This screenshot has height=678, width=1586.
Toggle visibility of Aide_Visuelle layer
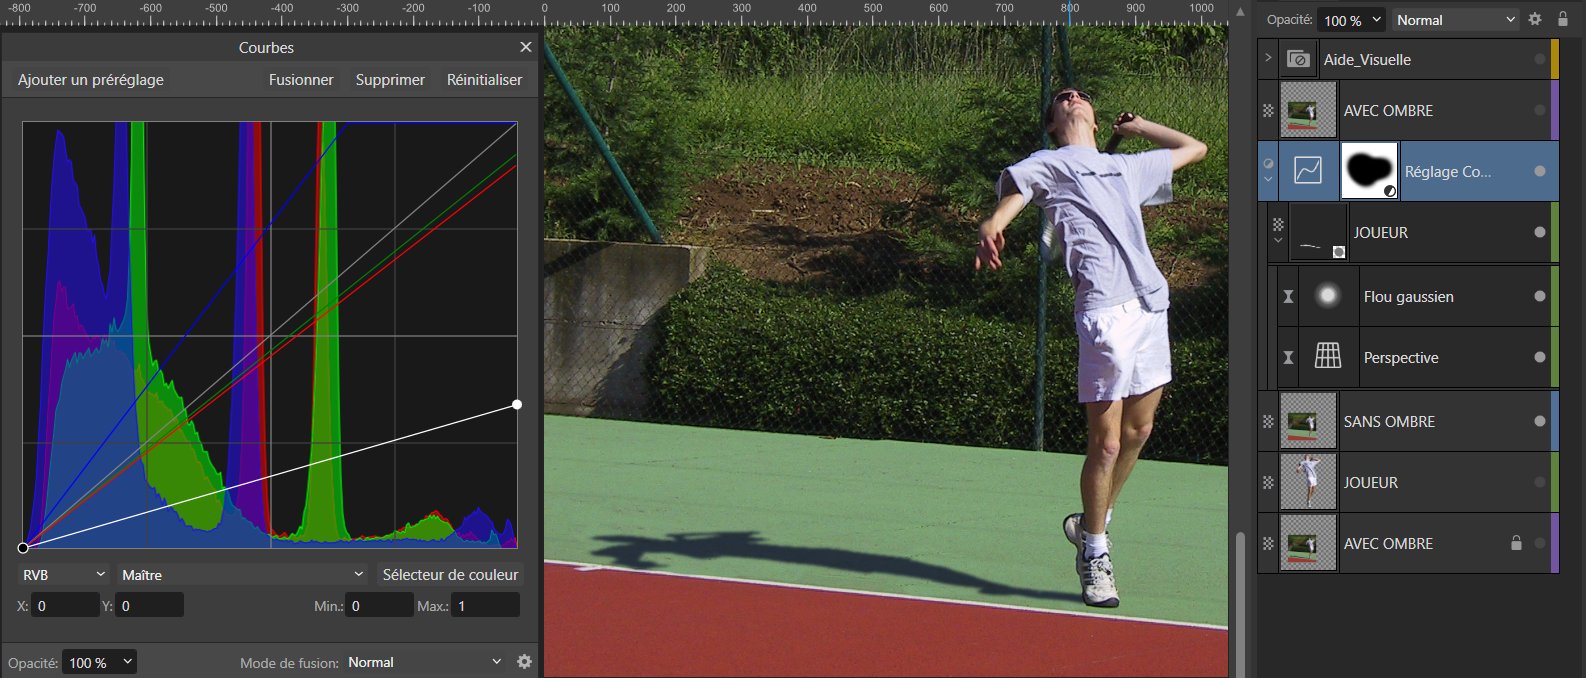1540,59
